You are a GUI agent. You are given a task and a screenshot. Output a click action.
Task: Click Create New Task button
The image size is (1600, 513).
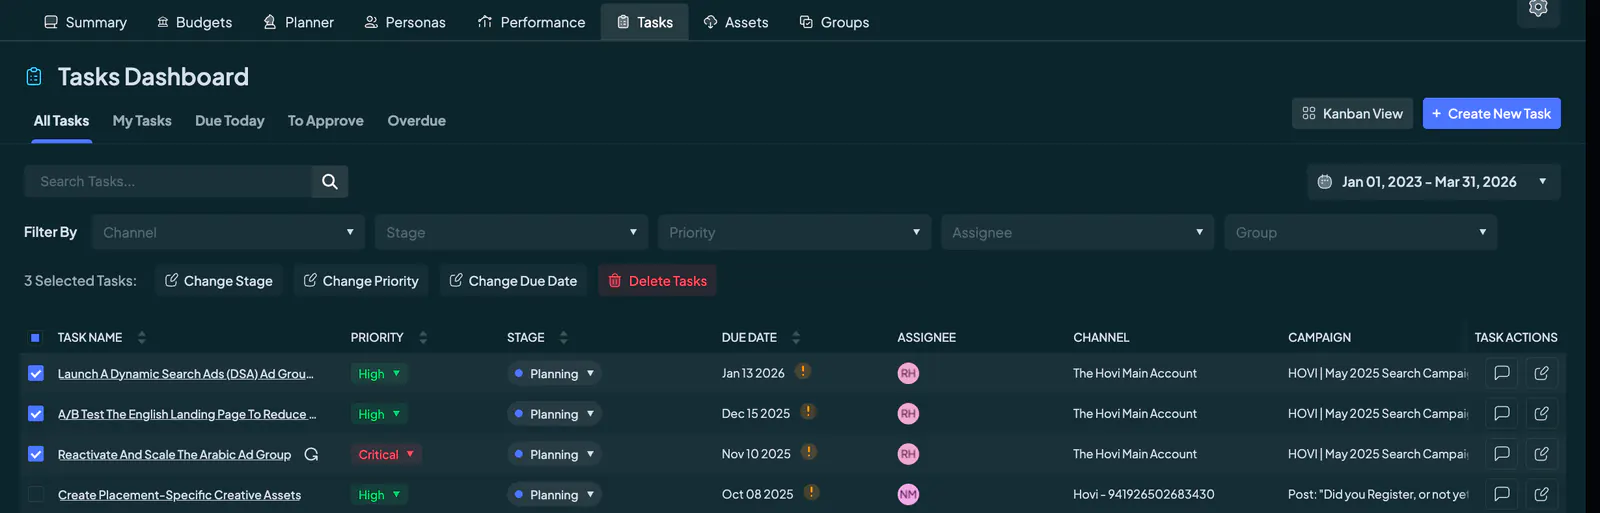(x=1491, y=113)
